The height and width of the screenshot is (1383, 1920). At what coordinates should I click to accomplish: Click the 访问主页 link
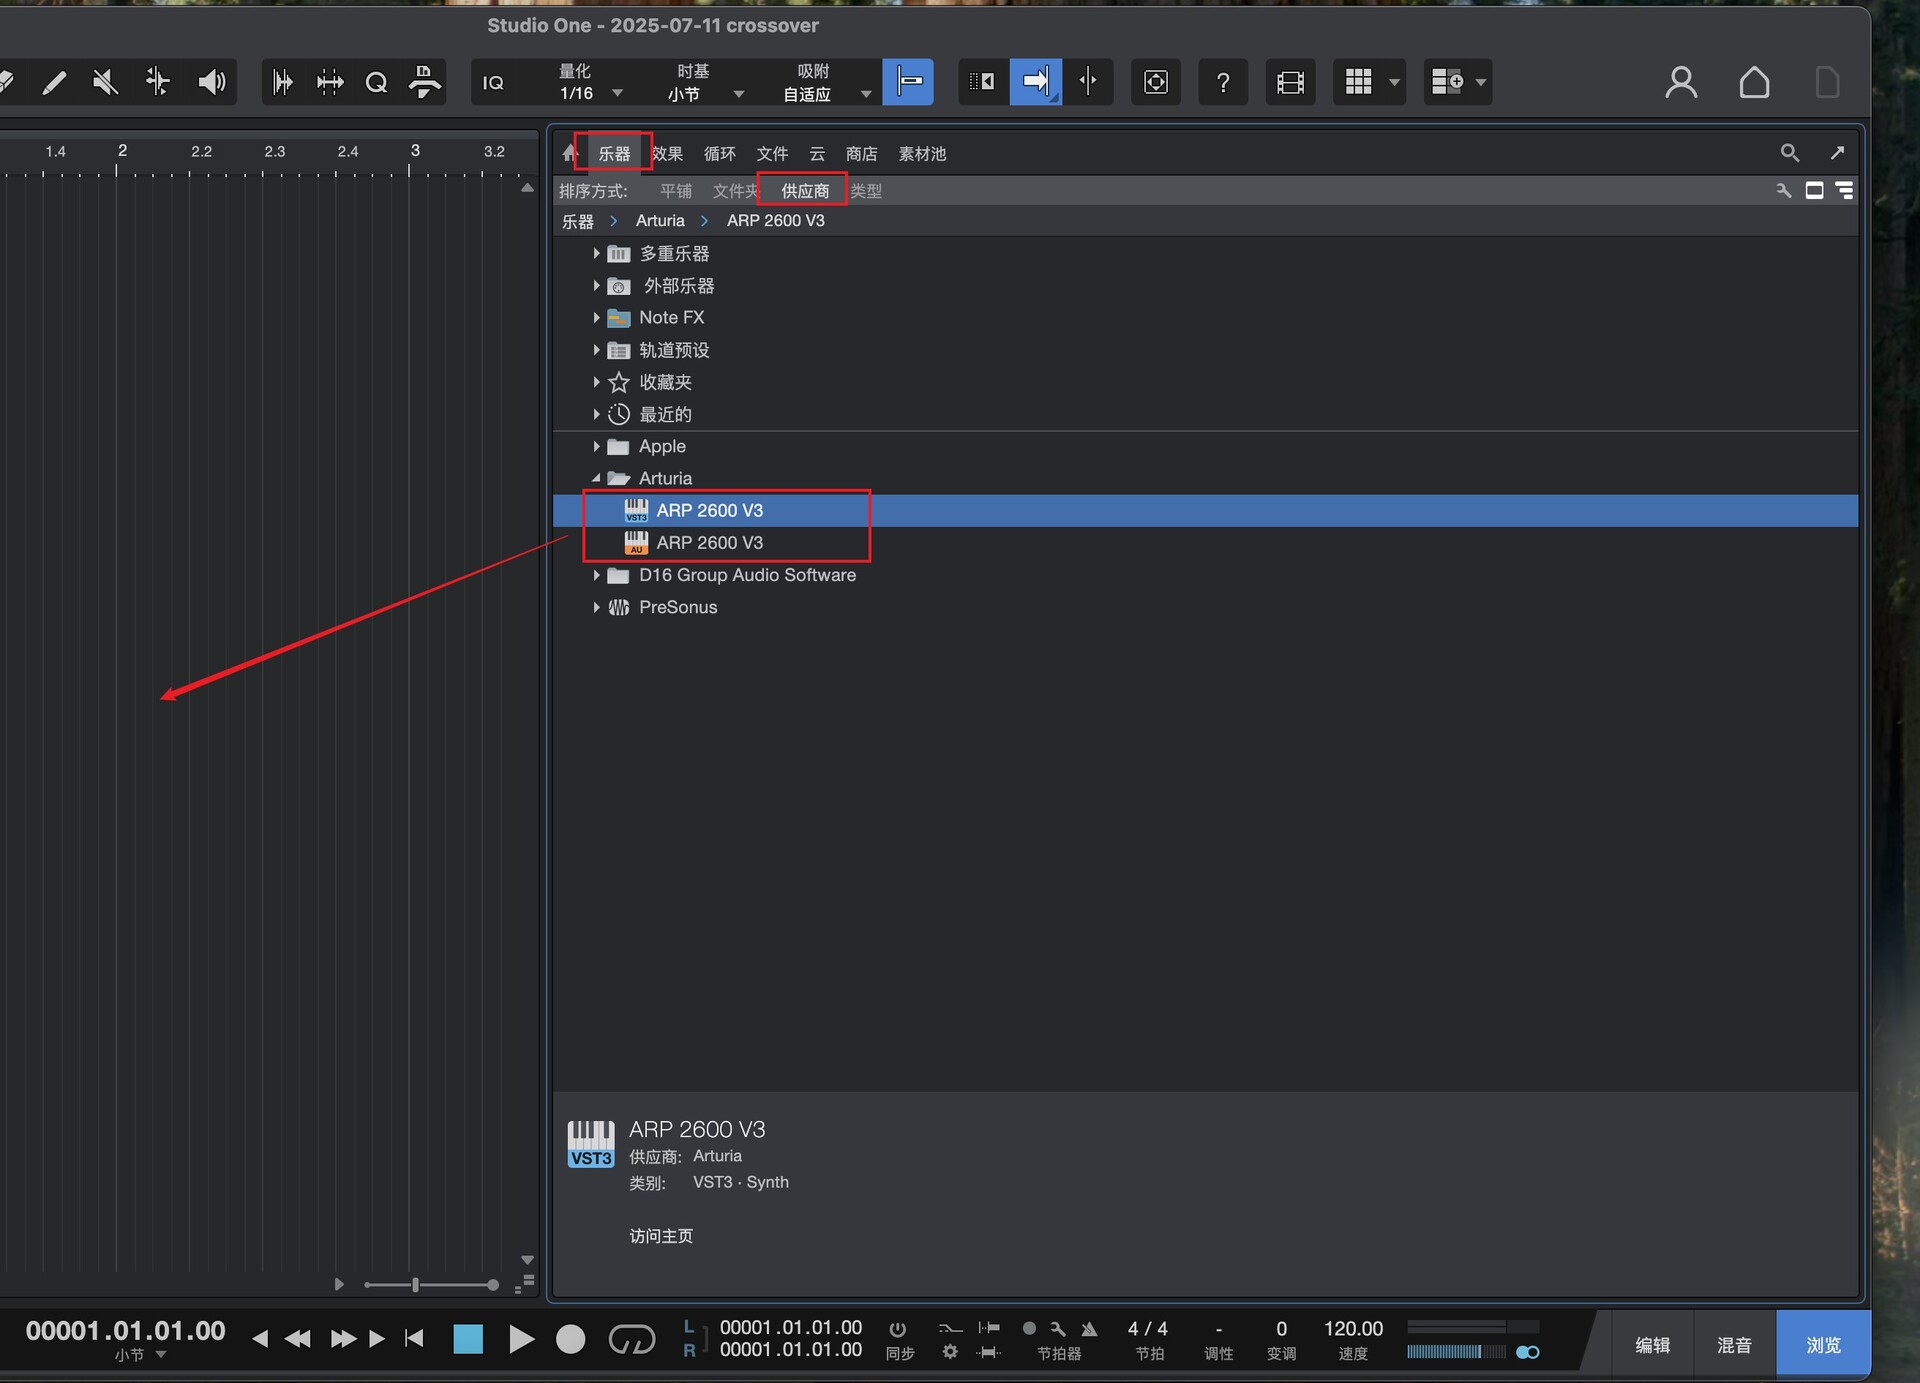click(x=661, y=1235)
